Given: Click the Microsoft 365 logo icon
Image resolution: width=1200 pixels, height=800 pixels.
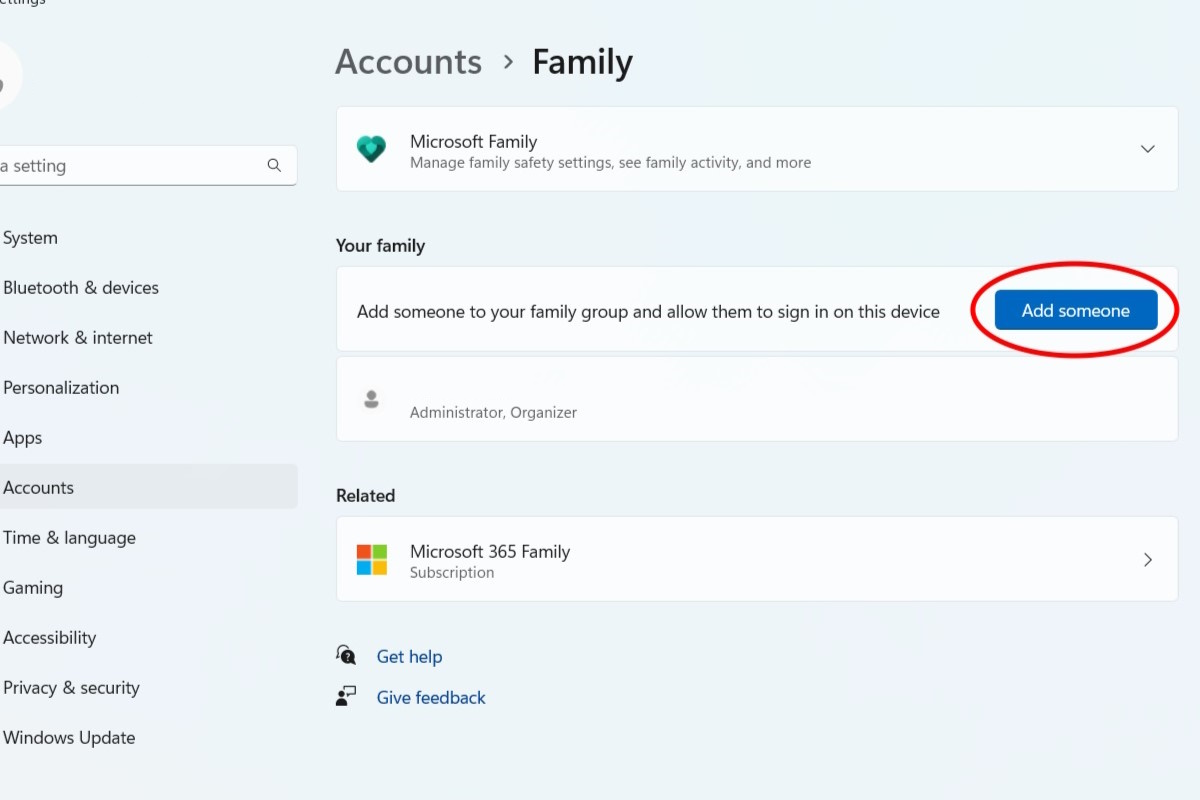Looking at the screenshot, I should pyautogui.click(x=371, y=559).
